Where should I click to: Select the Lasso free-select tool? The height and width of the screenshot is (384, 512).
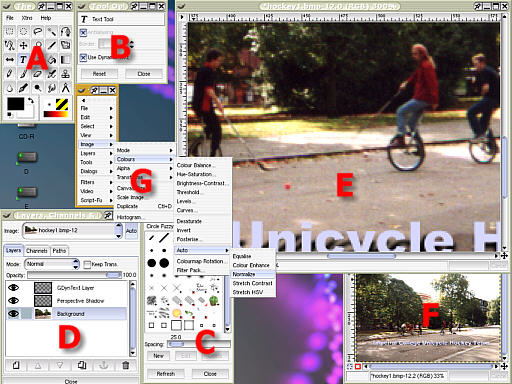38,32
